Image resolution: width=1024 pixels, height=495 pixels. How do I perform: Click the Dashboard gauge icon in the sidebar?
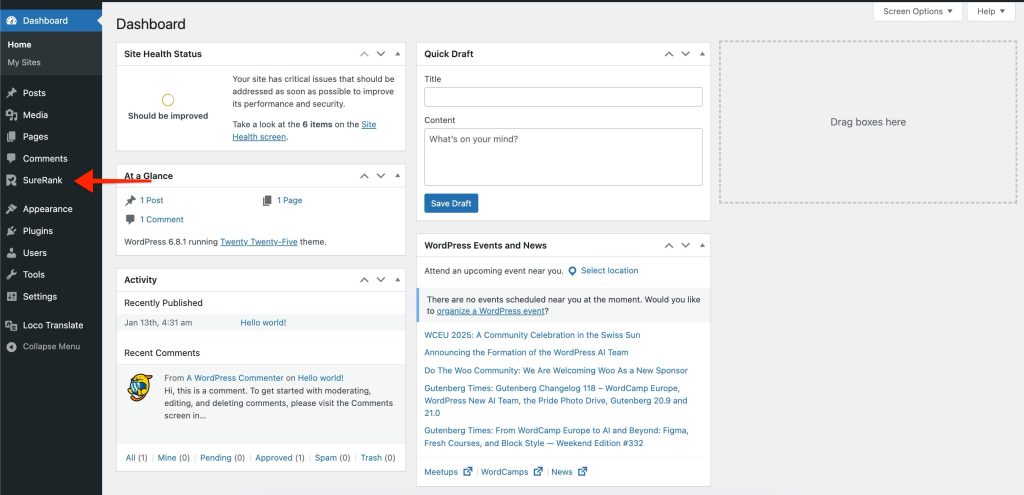coord(11,20)
